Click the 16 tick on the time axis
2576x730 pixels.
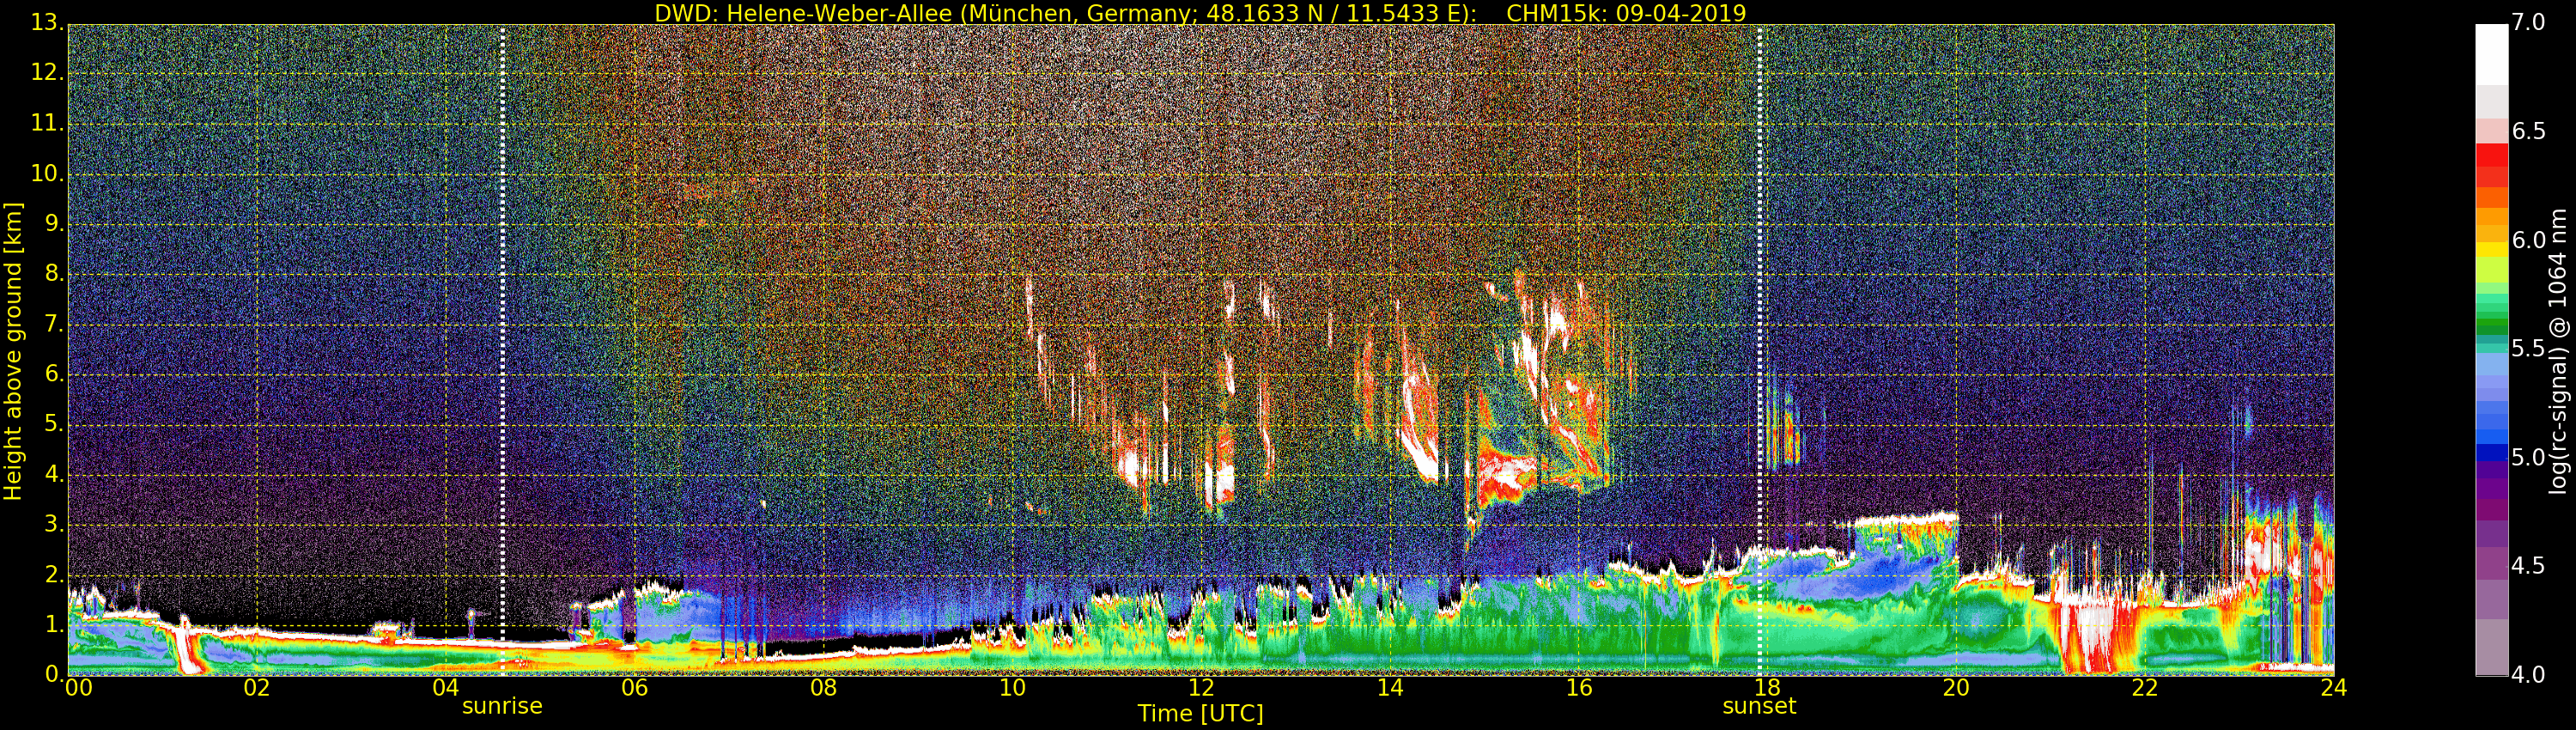pos(1579,687)
